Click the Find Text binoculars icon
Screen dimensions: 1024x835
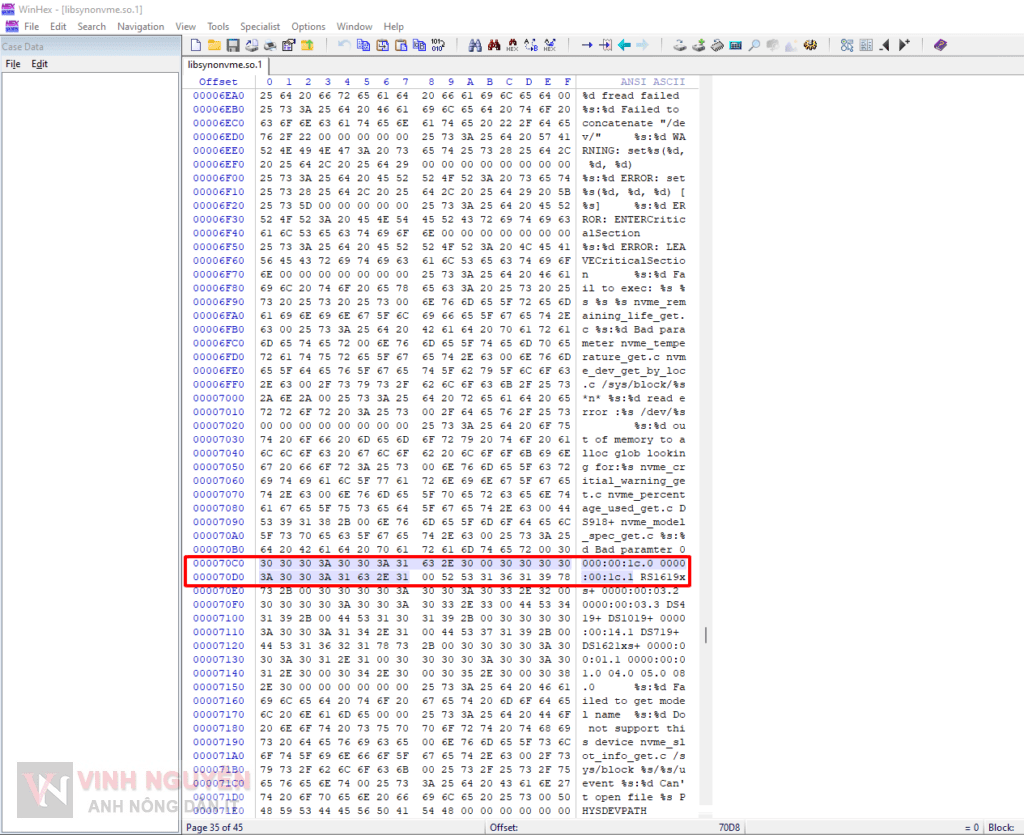click(x=475, y=45)
